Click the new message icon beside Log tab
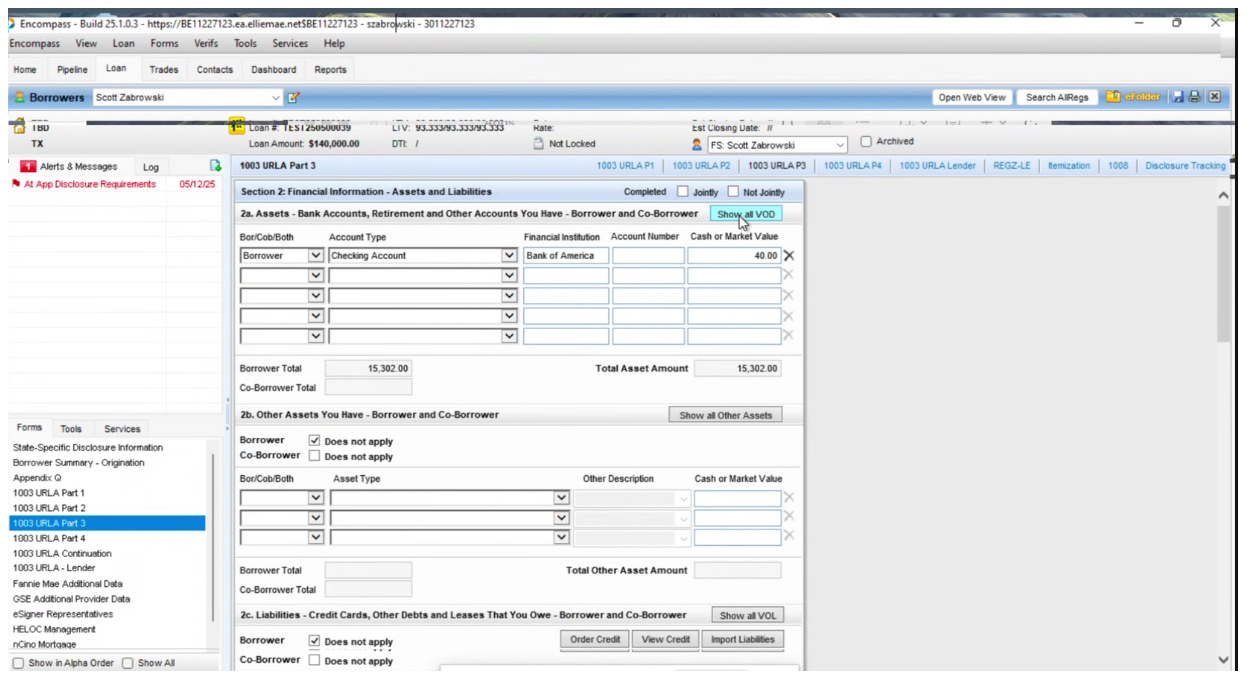Image resolution: width=1246 pixels, height=679 pixels. click(213, 166)
